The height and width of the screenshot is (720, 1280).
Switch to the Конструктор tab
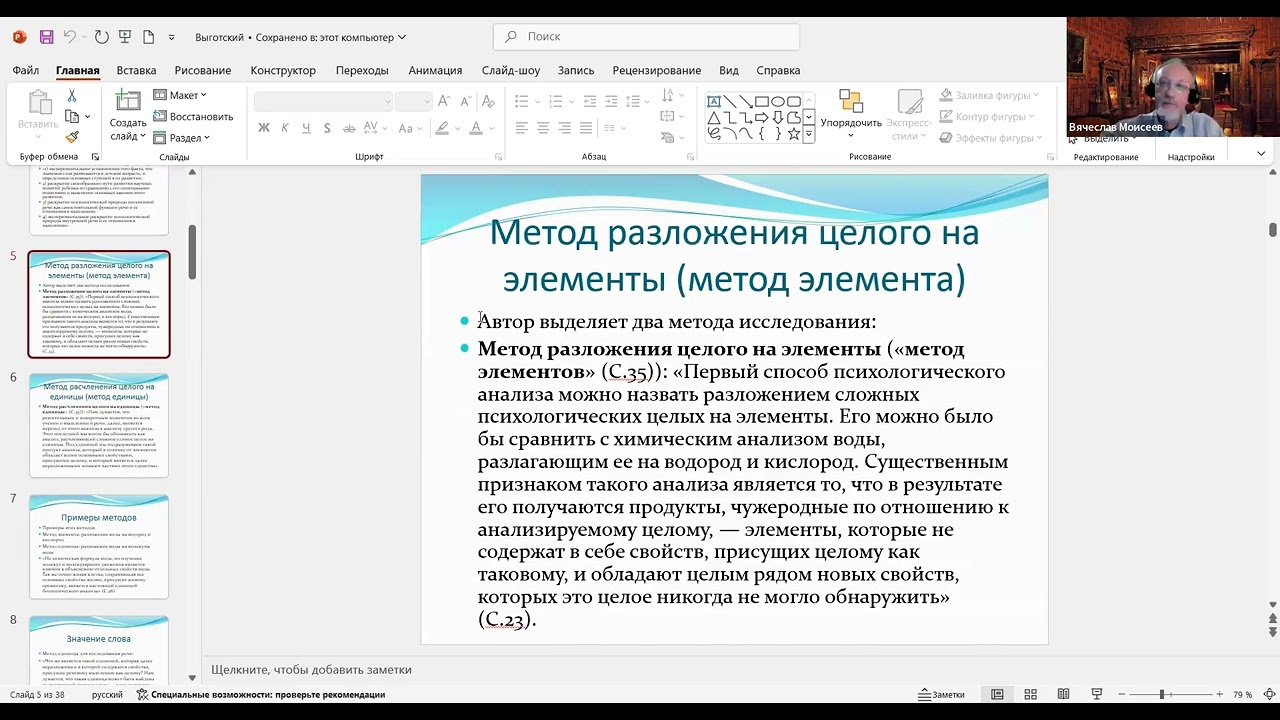[283, 70]
